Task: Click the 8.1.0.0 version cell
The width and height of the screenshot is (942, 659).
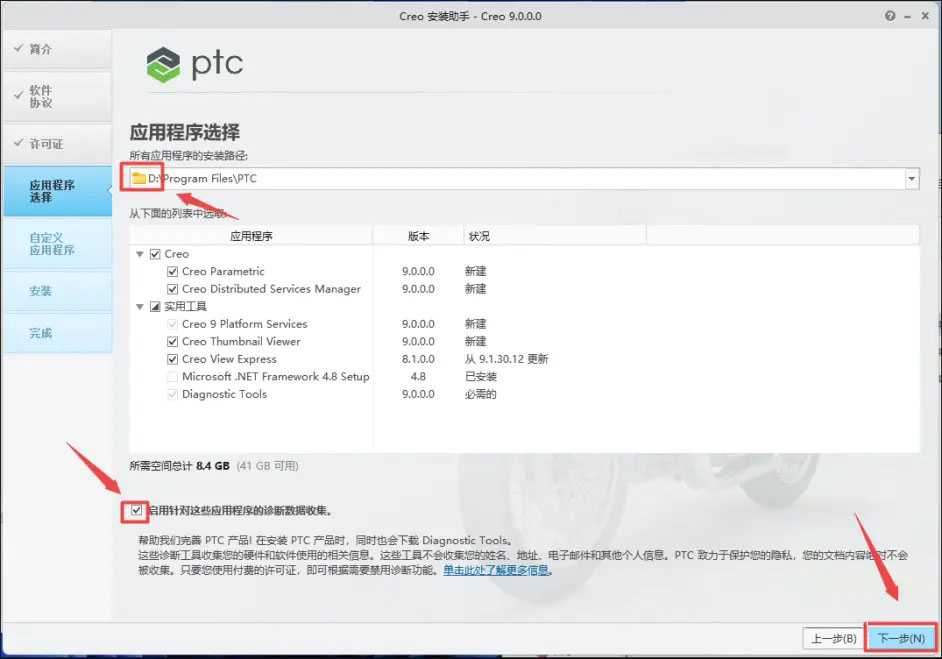Action: tap(418, 359)
